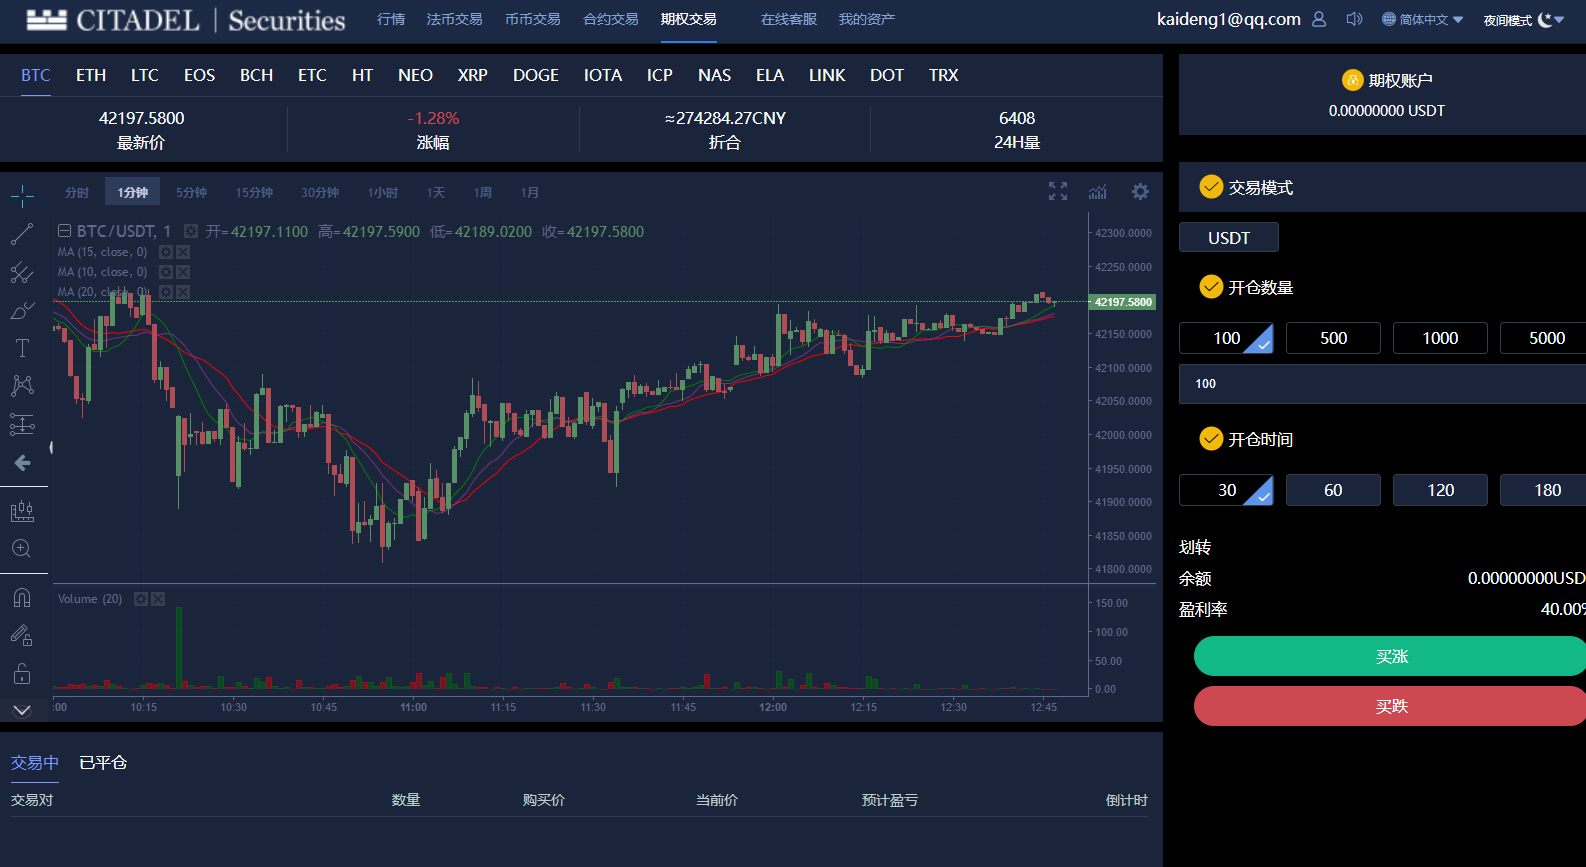Select the 500 quantity option

click(x=1333, y=338)
